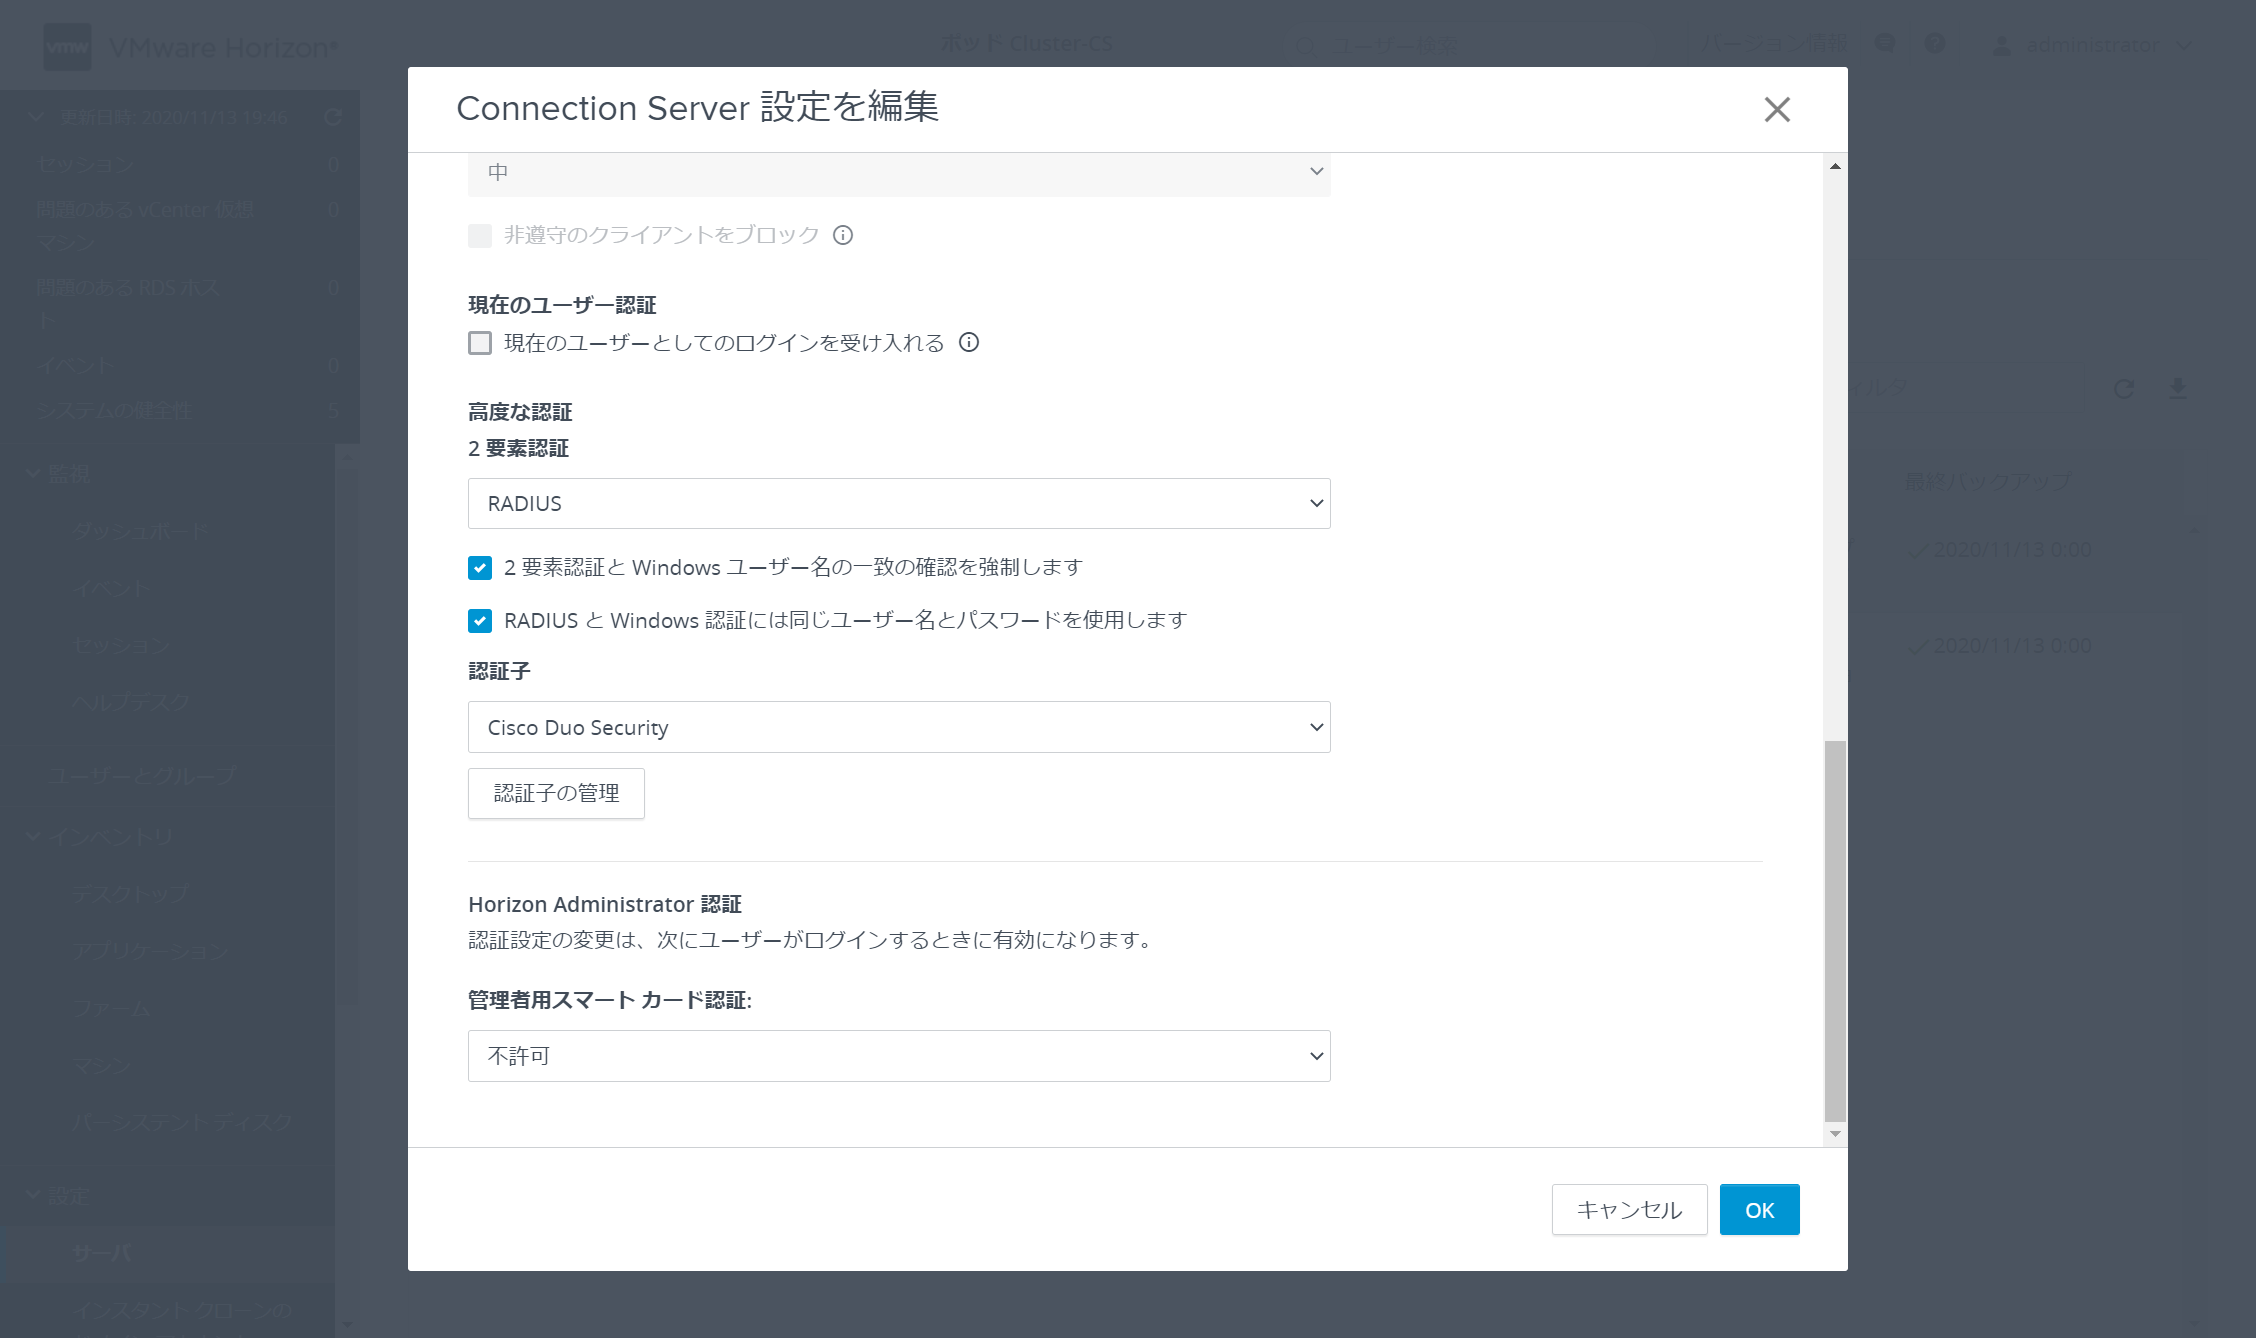Open the 認証子 dropdown showing Cisco Duo Security

(898, 727)
